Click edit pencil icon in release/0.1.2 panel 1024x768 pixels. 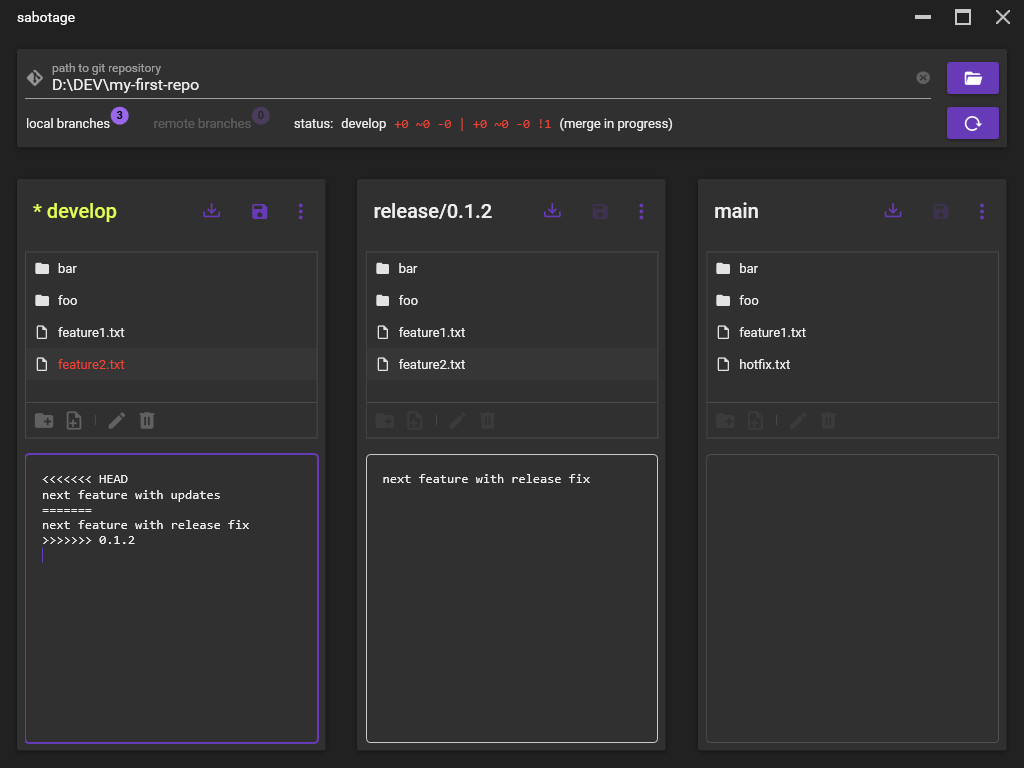coord(458,421)
